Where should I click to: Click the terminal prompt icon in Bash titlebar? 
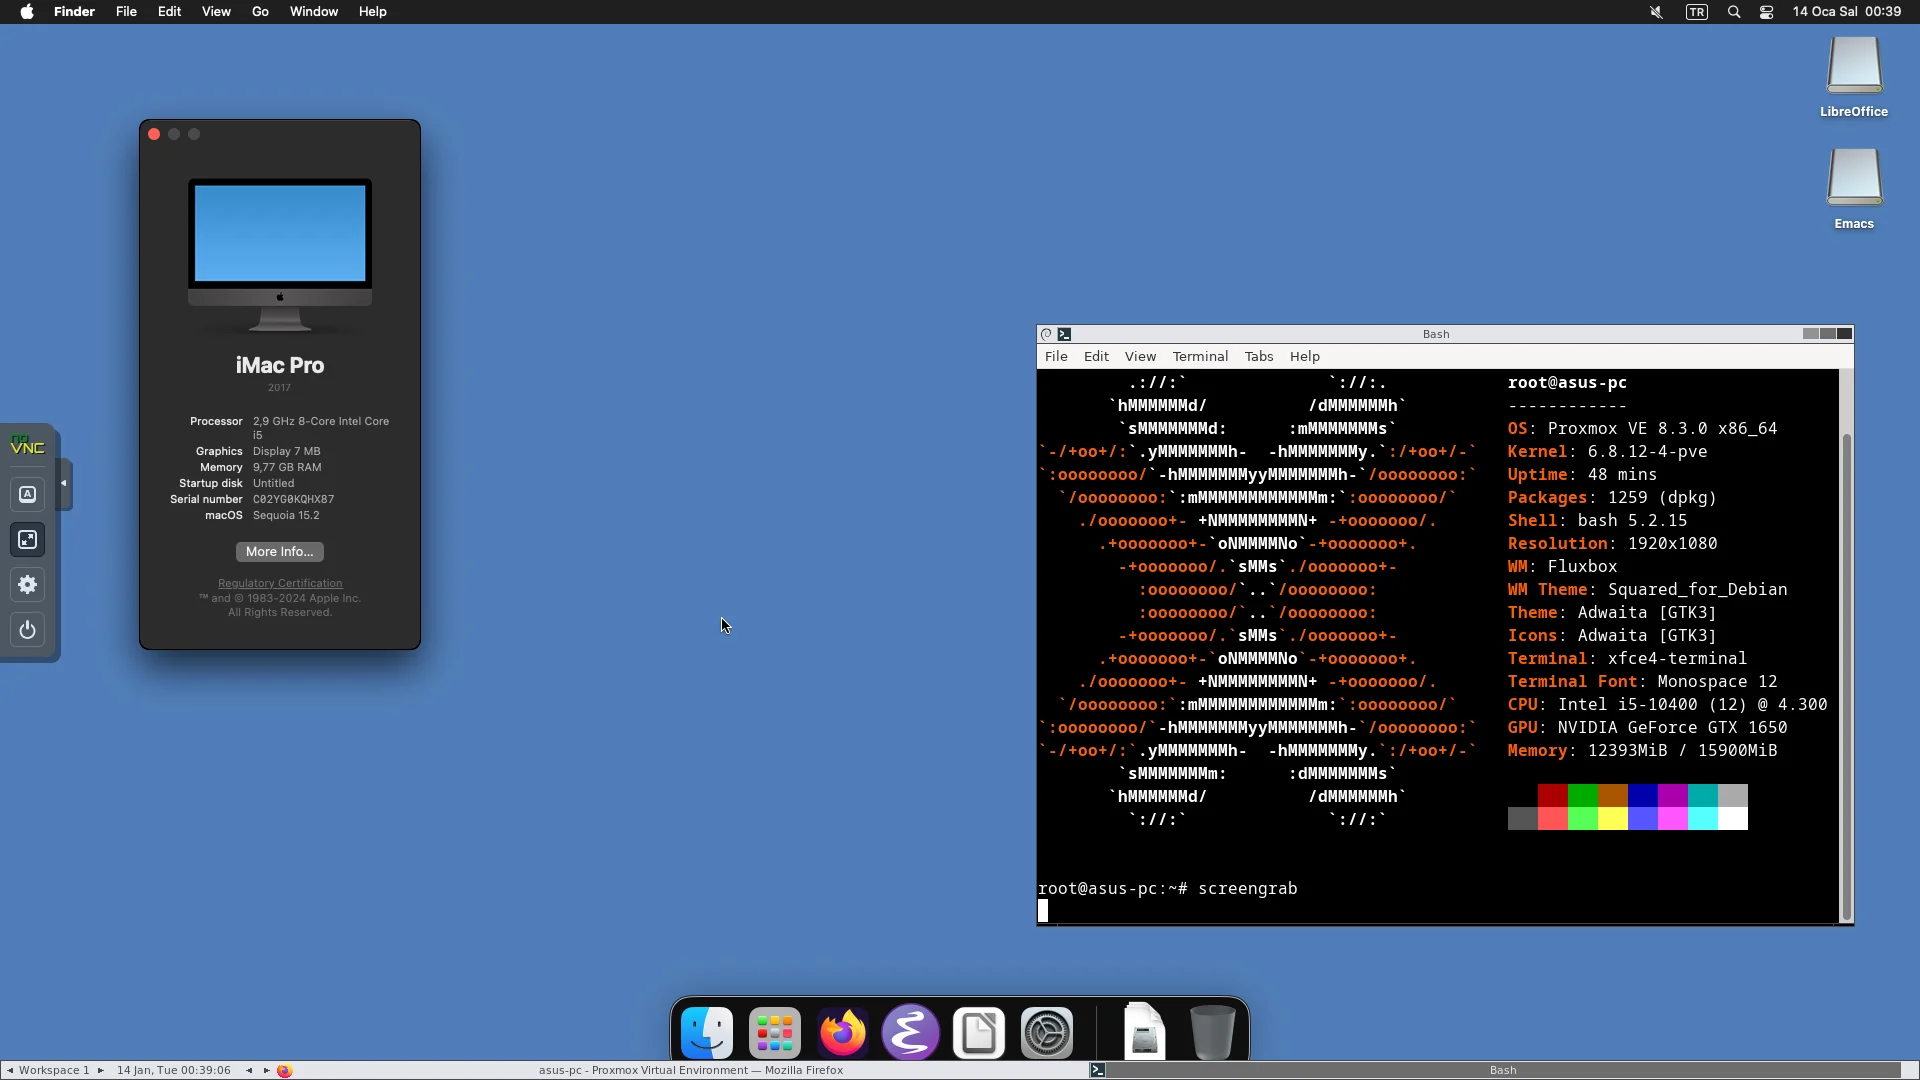pyautogui.click(x=1065, y=334)
